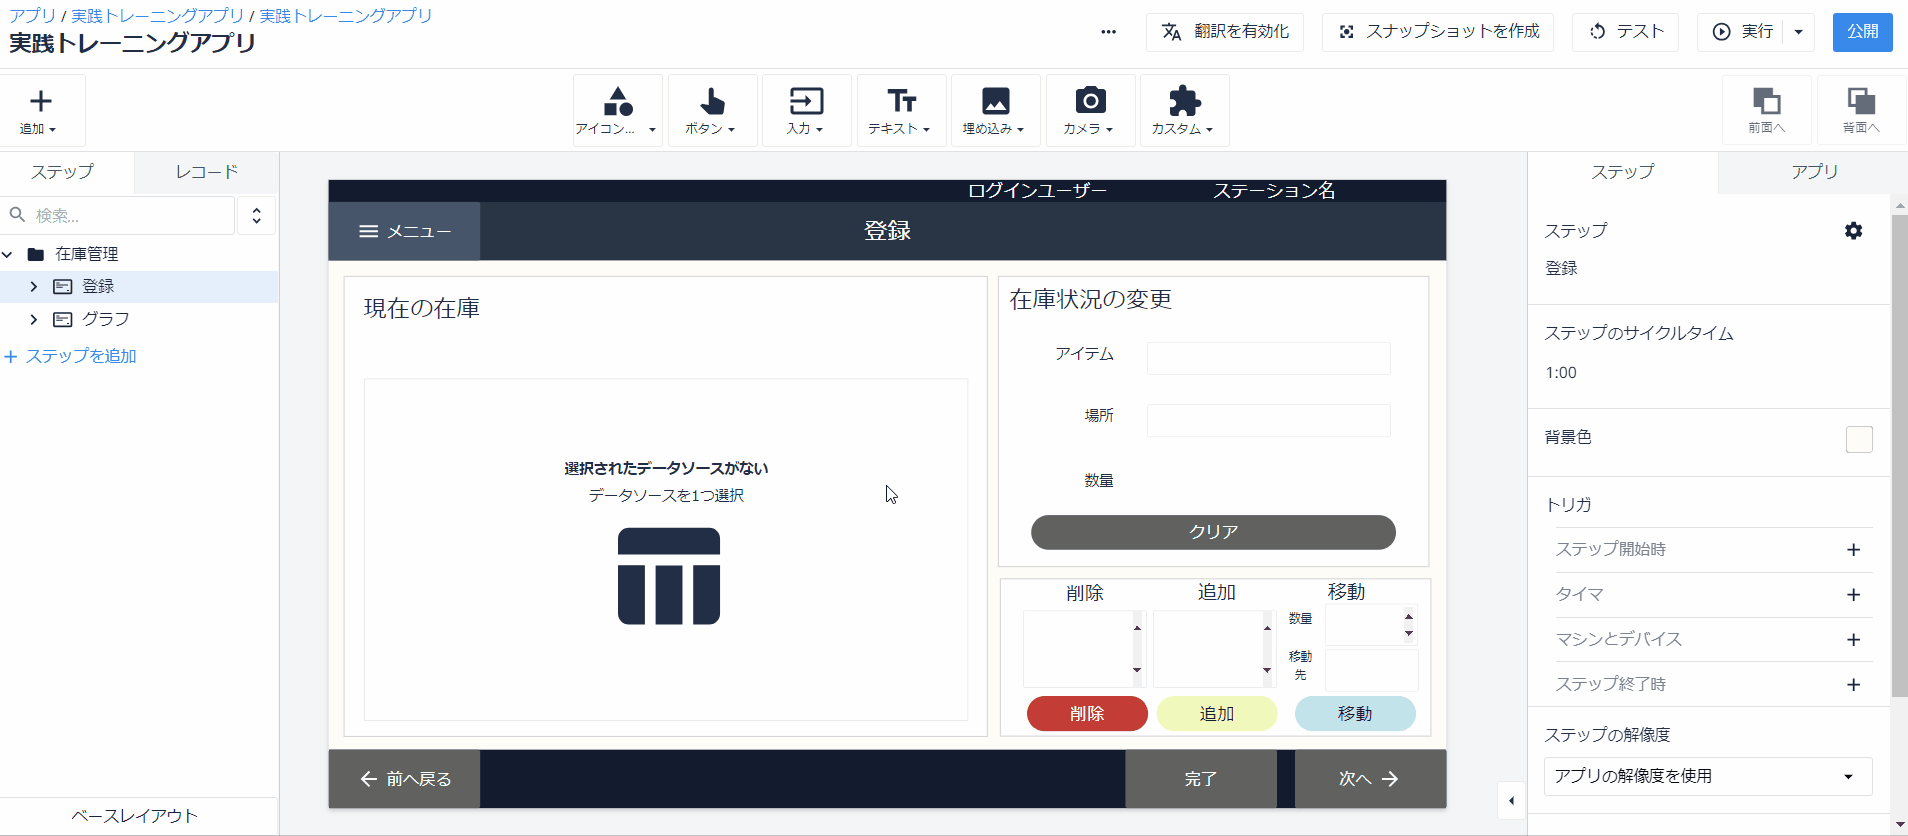
Task: Click the yellow 追加 button on canvas
Action: 1217,714
